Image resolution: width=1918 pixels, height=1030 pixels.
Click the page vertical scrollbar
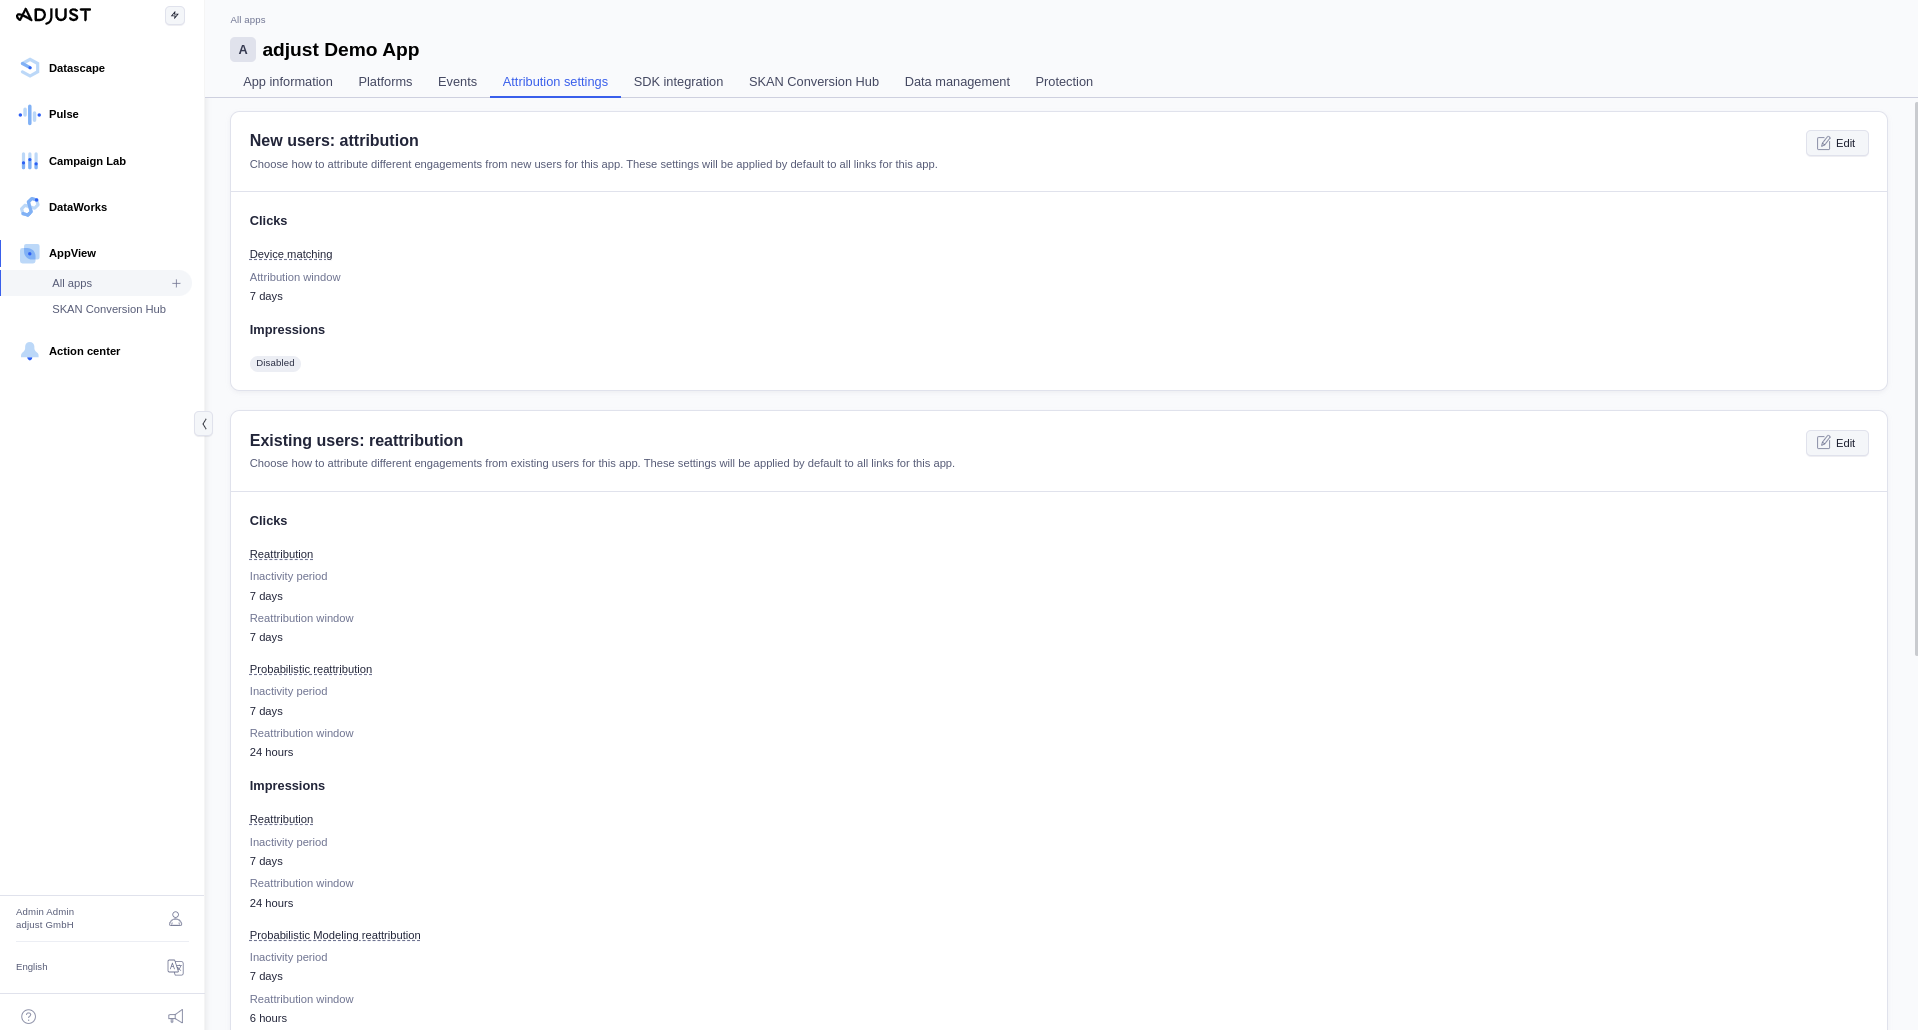point(1915,379)
